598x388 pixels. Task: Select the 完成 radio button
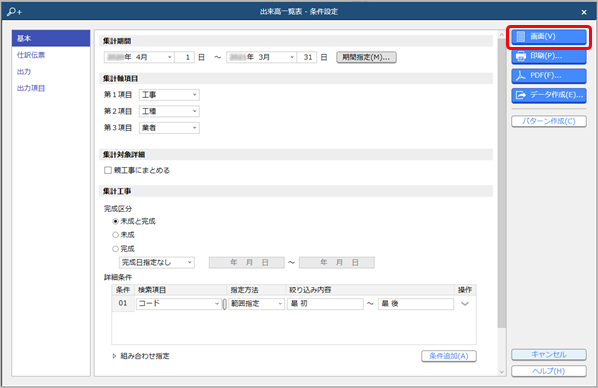click(x=115, y=249)
